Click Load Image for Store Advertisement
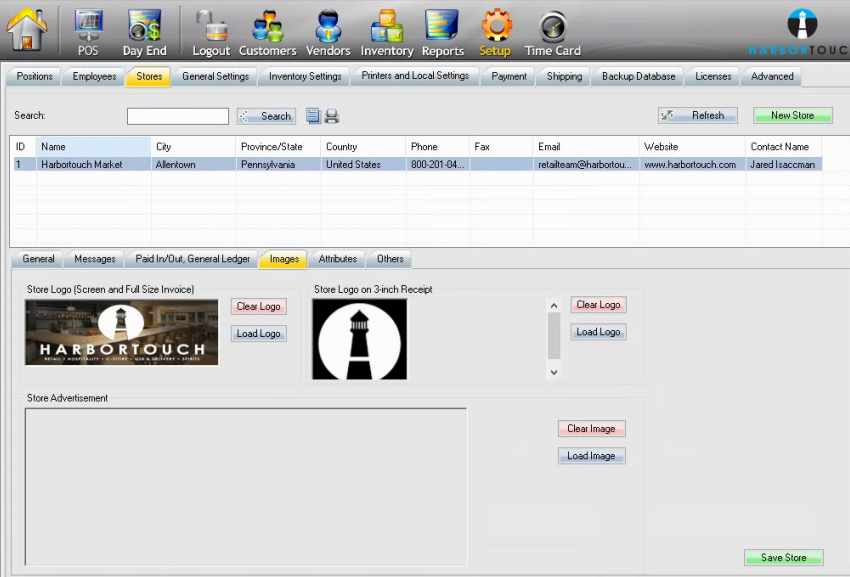This screenshot has width=850, height=577. click(x=591, y=456)
